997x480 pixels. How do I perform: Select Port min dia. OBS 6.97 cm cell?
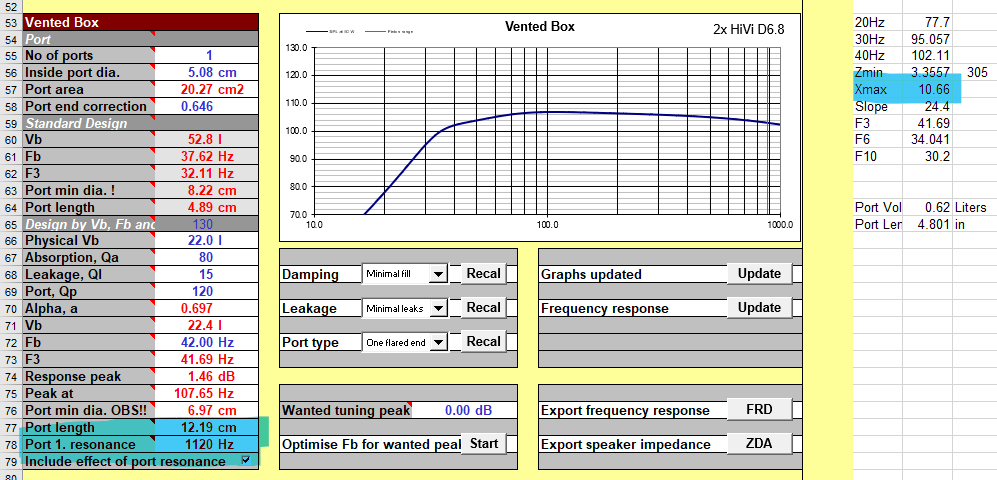pos(207,410)
